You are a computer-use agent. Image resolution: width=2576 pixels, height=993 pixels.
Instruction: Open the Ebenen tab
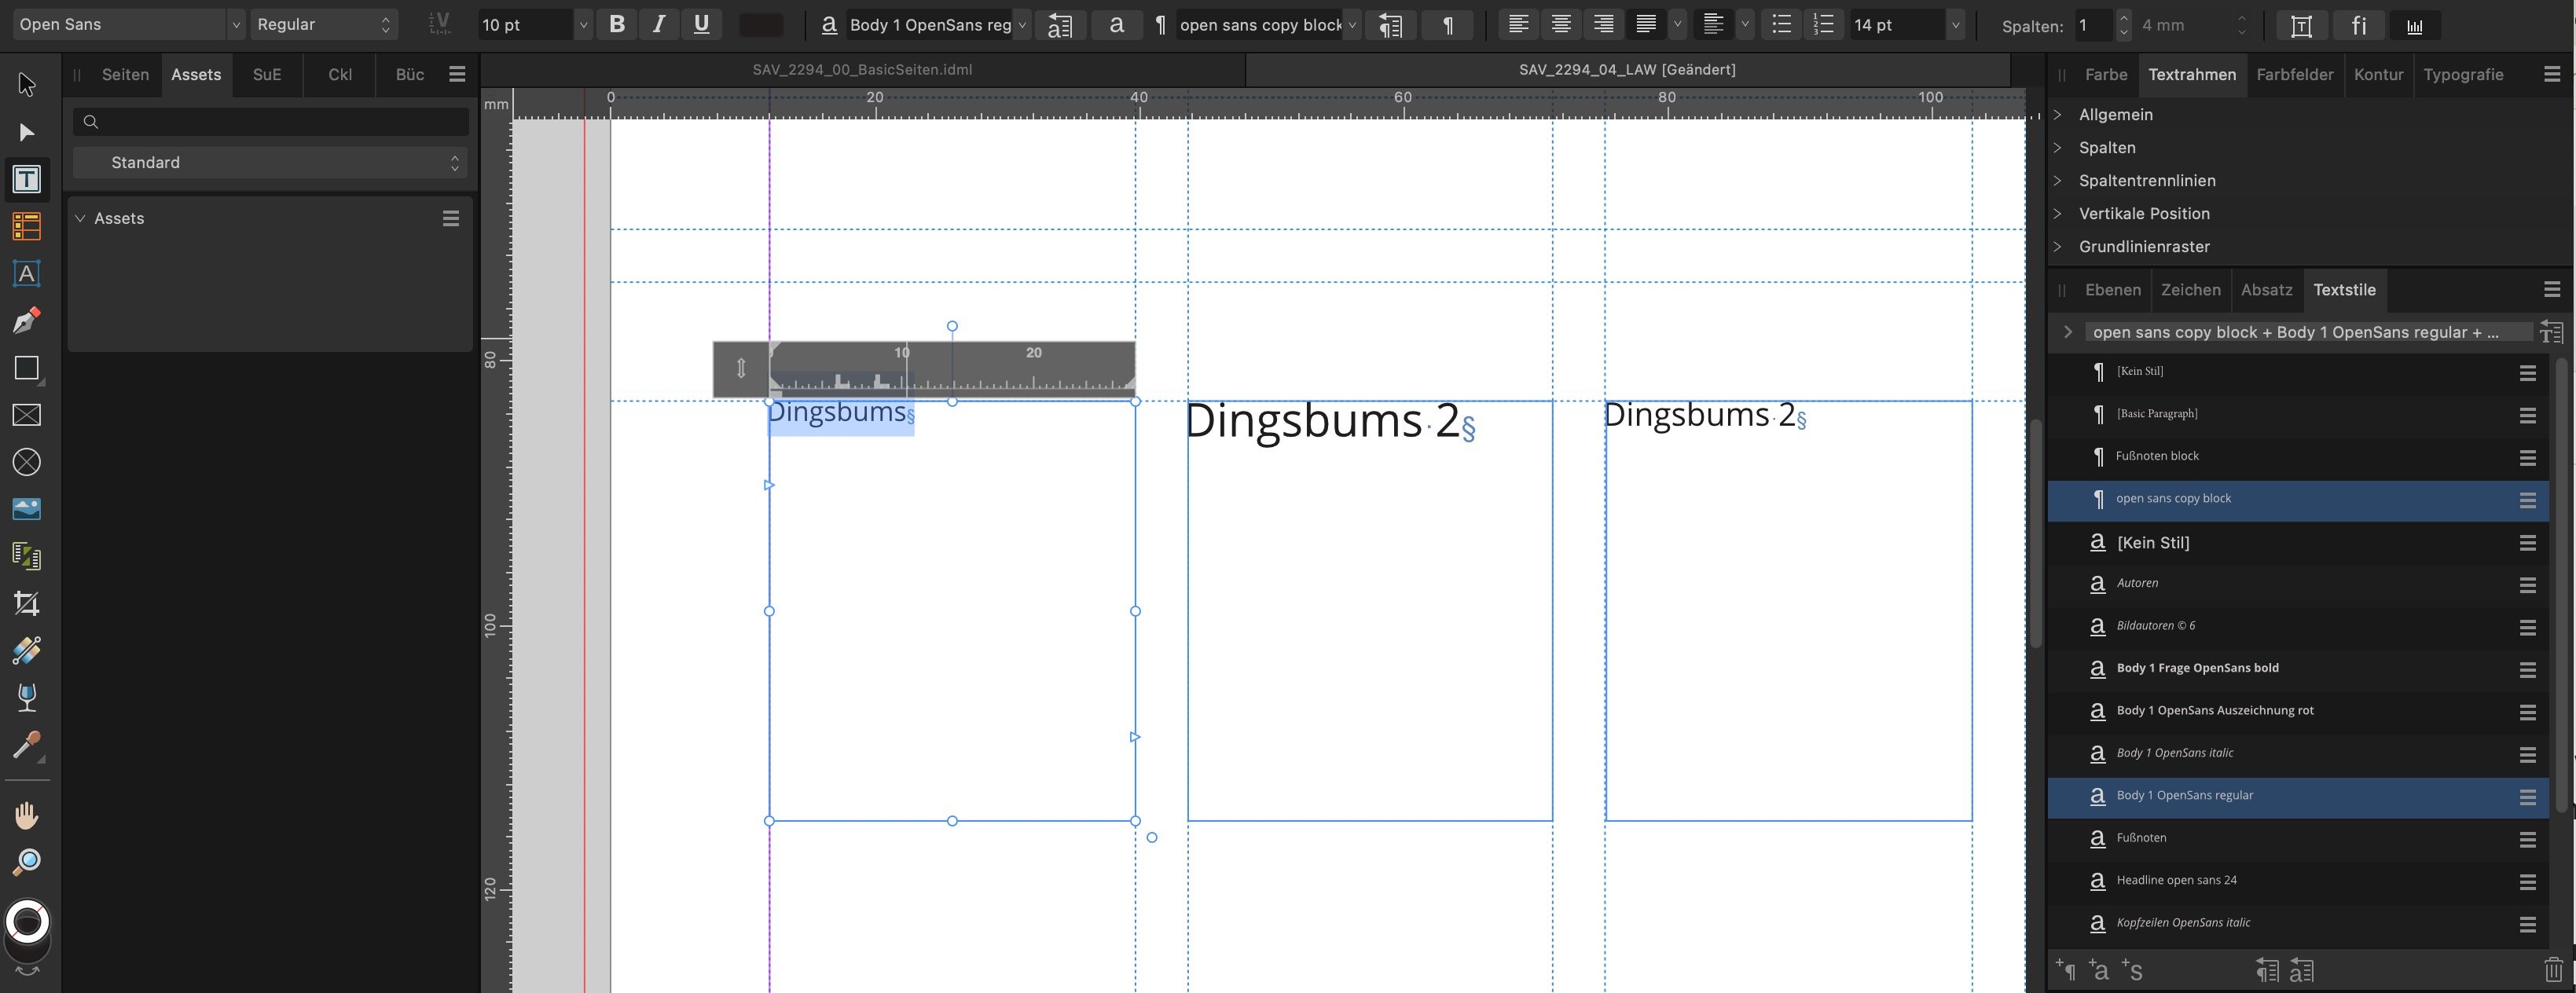click(x=2112, y=289)
